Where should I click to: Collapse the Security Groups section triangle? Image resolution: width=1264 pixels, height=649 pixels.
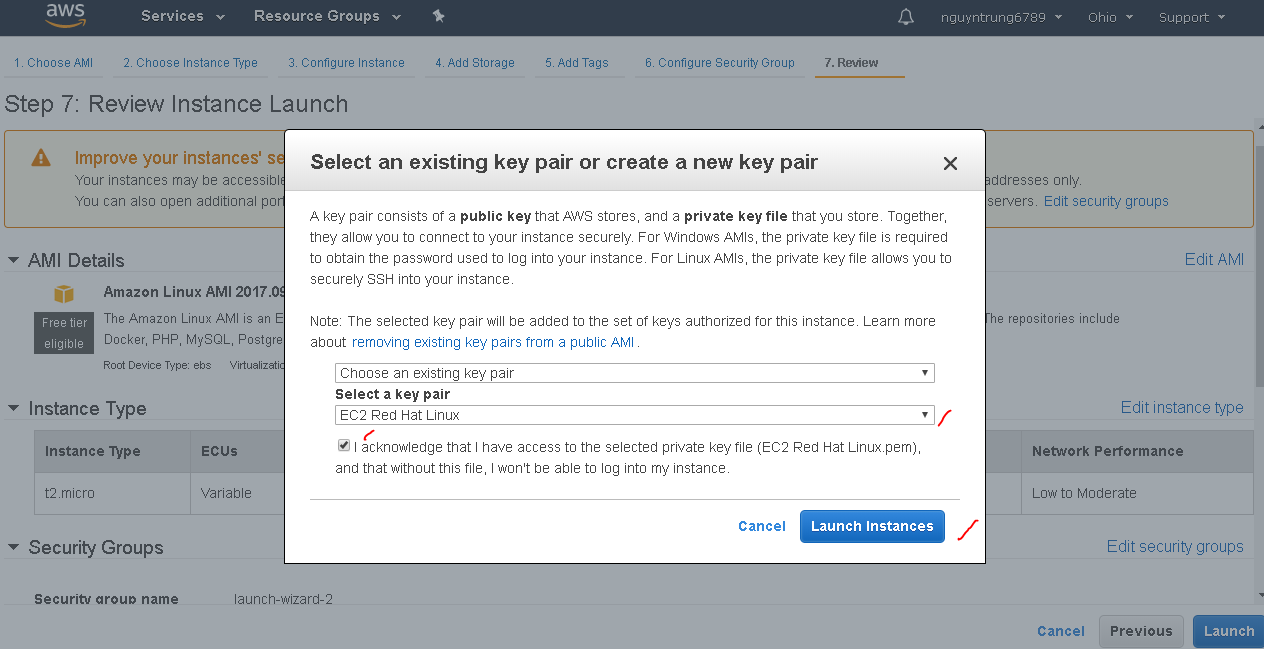coord(14,547)
